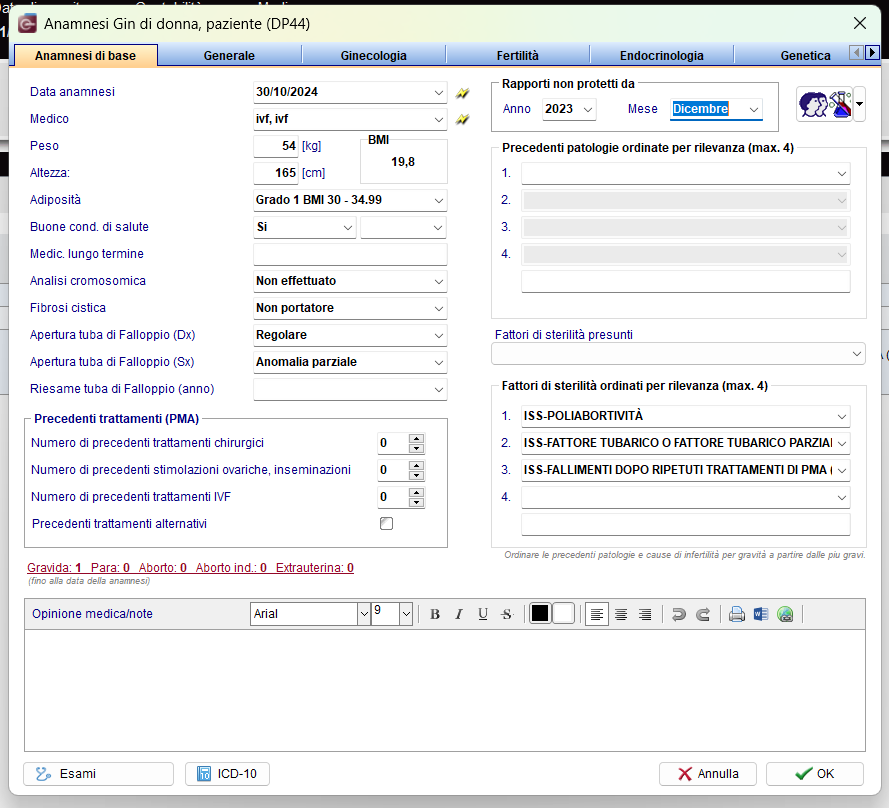Click the lightning icon beside Medico field
The image size is (889, 808).
[463, 119]
